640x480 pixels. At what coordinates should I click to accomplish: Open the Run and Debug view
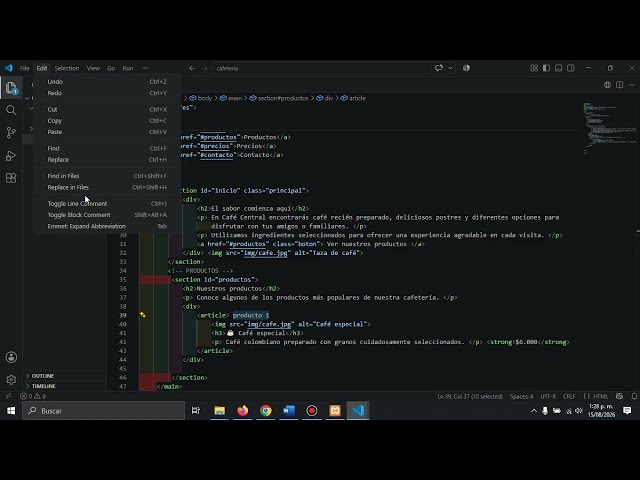pyautogui.click(x=11, y=156)
